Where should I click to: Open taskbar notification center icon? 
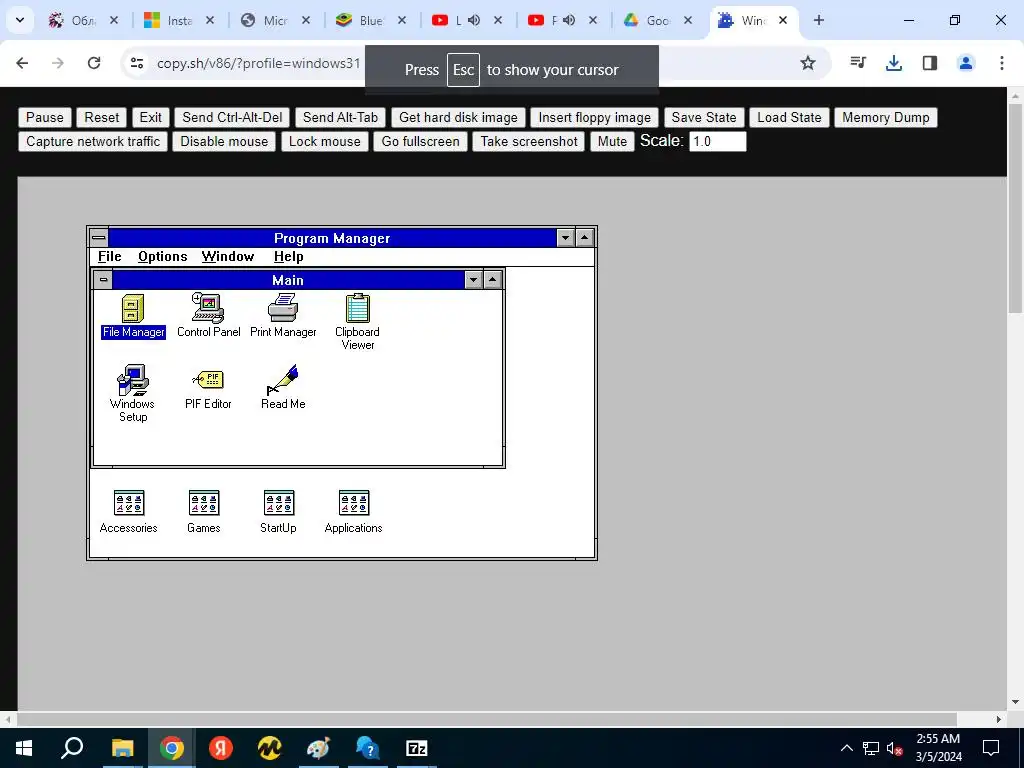click(x=991, y=748)
